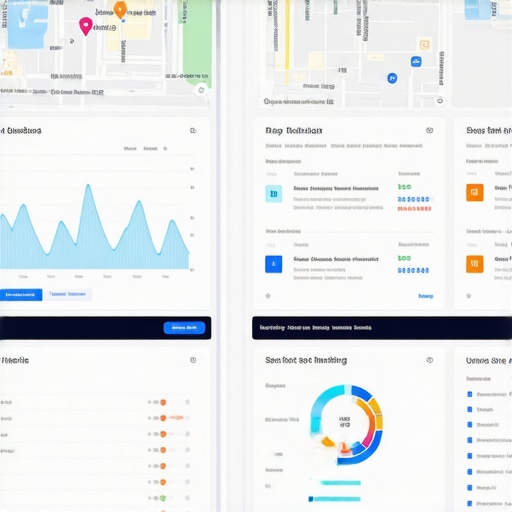This screenshot has height=512, width=512.
Task: Select the blue circular marker on right map
Action: 392,78
